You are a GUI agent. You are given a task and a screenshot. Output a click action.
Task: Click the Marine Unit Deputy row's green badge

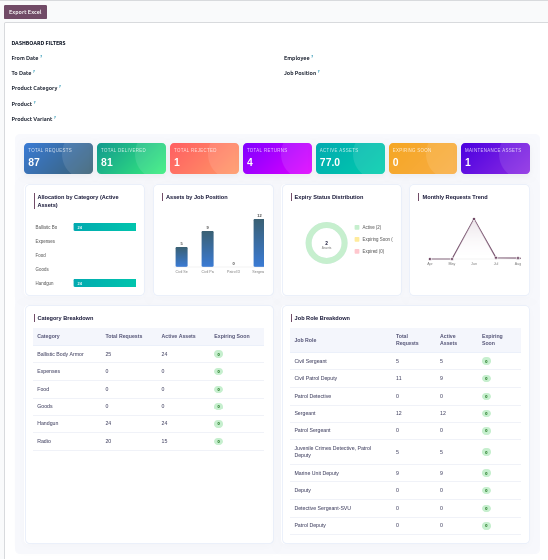click(486, 473)
